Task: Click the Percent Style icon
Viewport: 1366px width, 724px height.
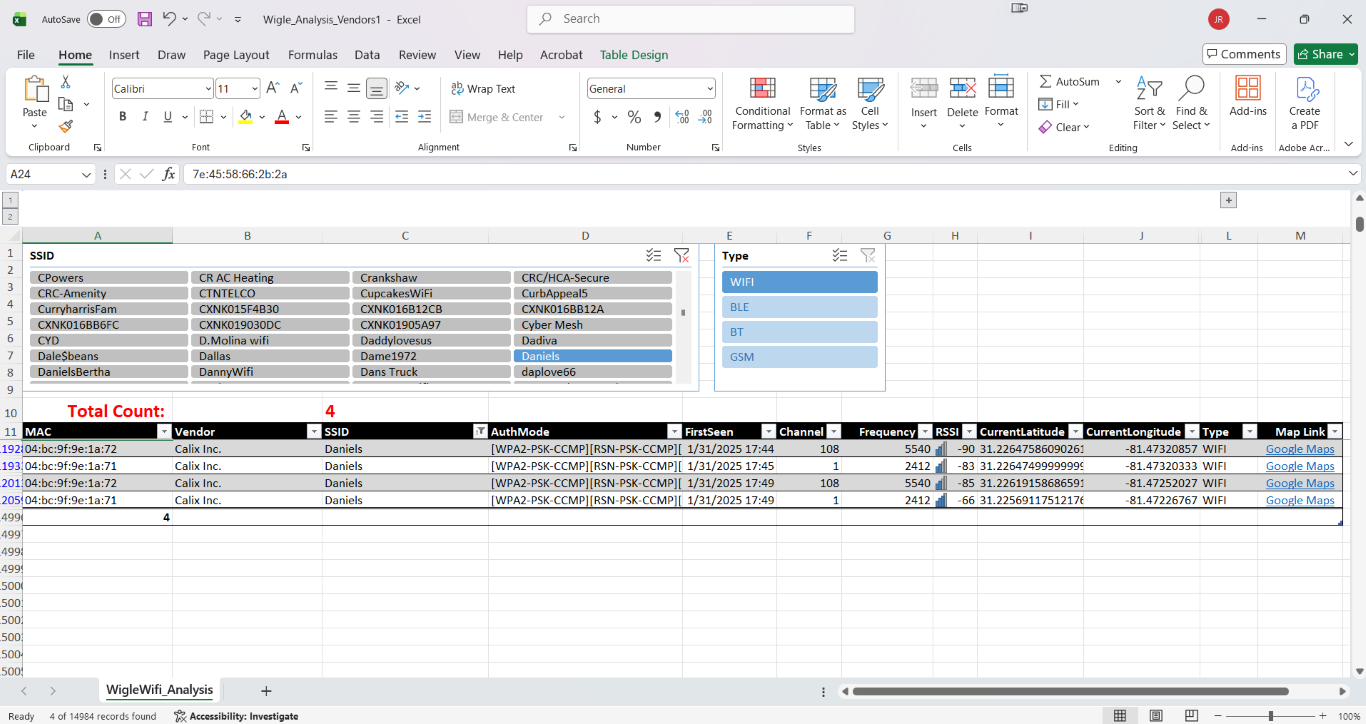Action: [x=634, y=117]
